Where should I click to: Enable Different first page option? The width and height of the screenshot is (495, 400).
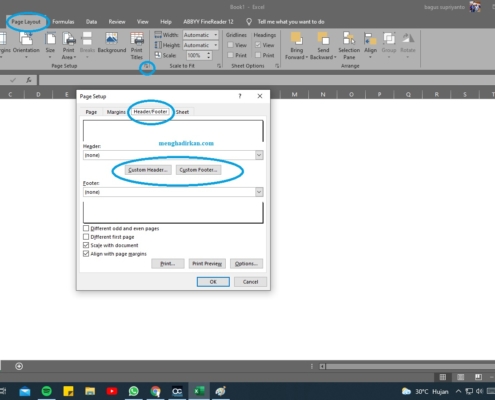pyautogui.click(x=86, y=237)
